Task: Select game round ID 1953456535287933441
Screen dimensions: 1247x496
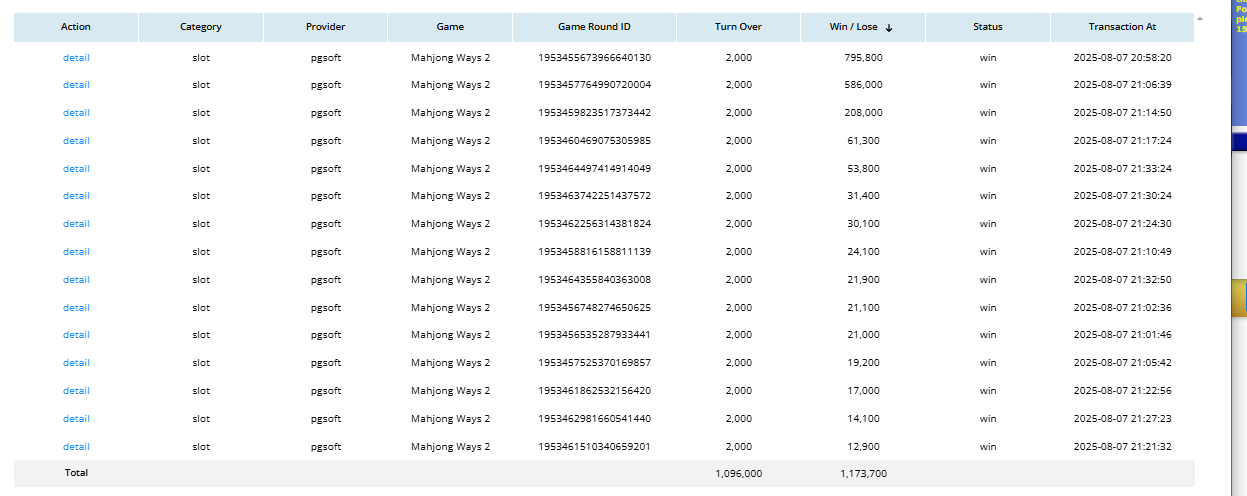Action: click(x=594, y=335)
